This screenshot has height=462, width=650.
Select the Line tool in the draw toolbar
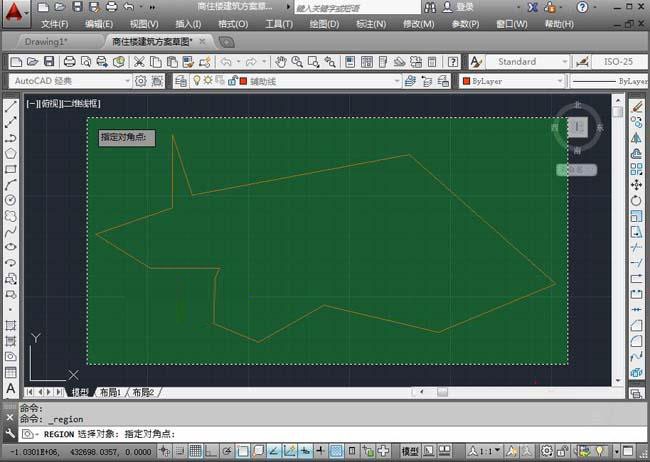click(10, 105)
